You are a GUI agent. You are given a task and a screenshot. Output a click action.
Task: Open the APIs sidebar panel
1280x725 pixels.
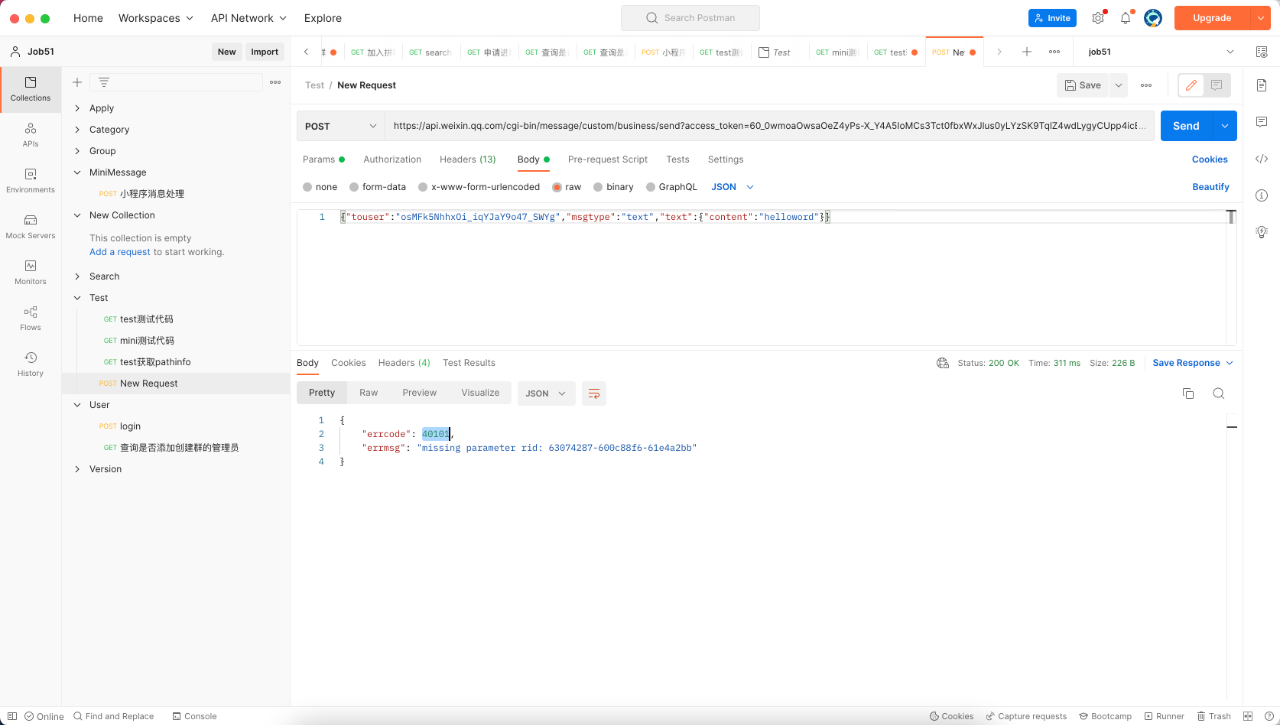pyautogui.click(x=30, y=135)
